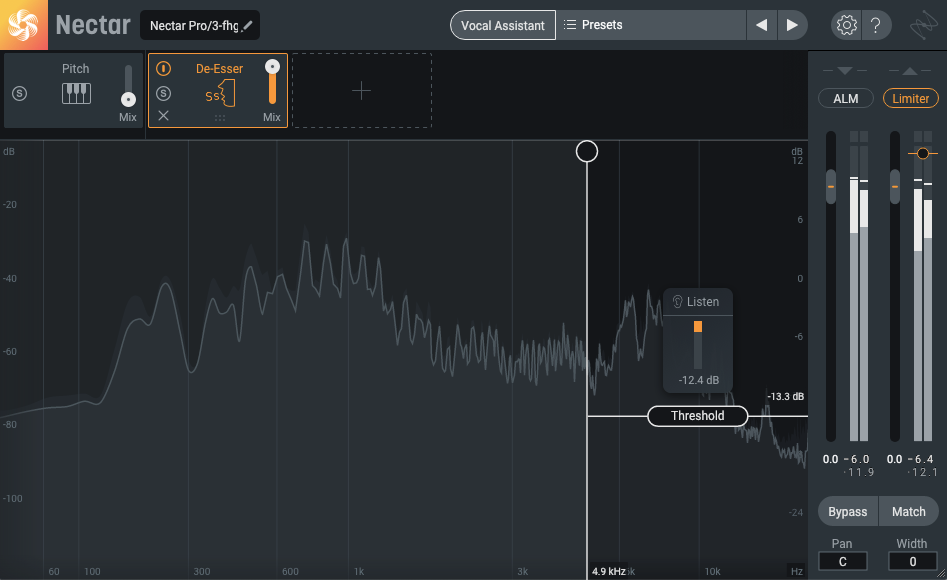The height and width of the screenshot is (580, 947).
Task: Click input meter down-triangle indicator
Action: click(845, 71)
